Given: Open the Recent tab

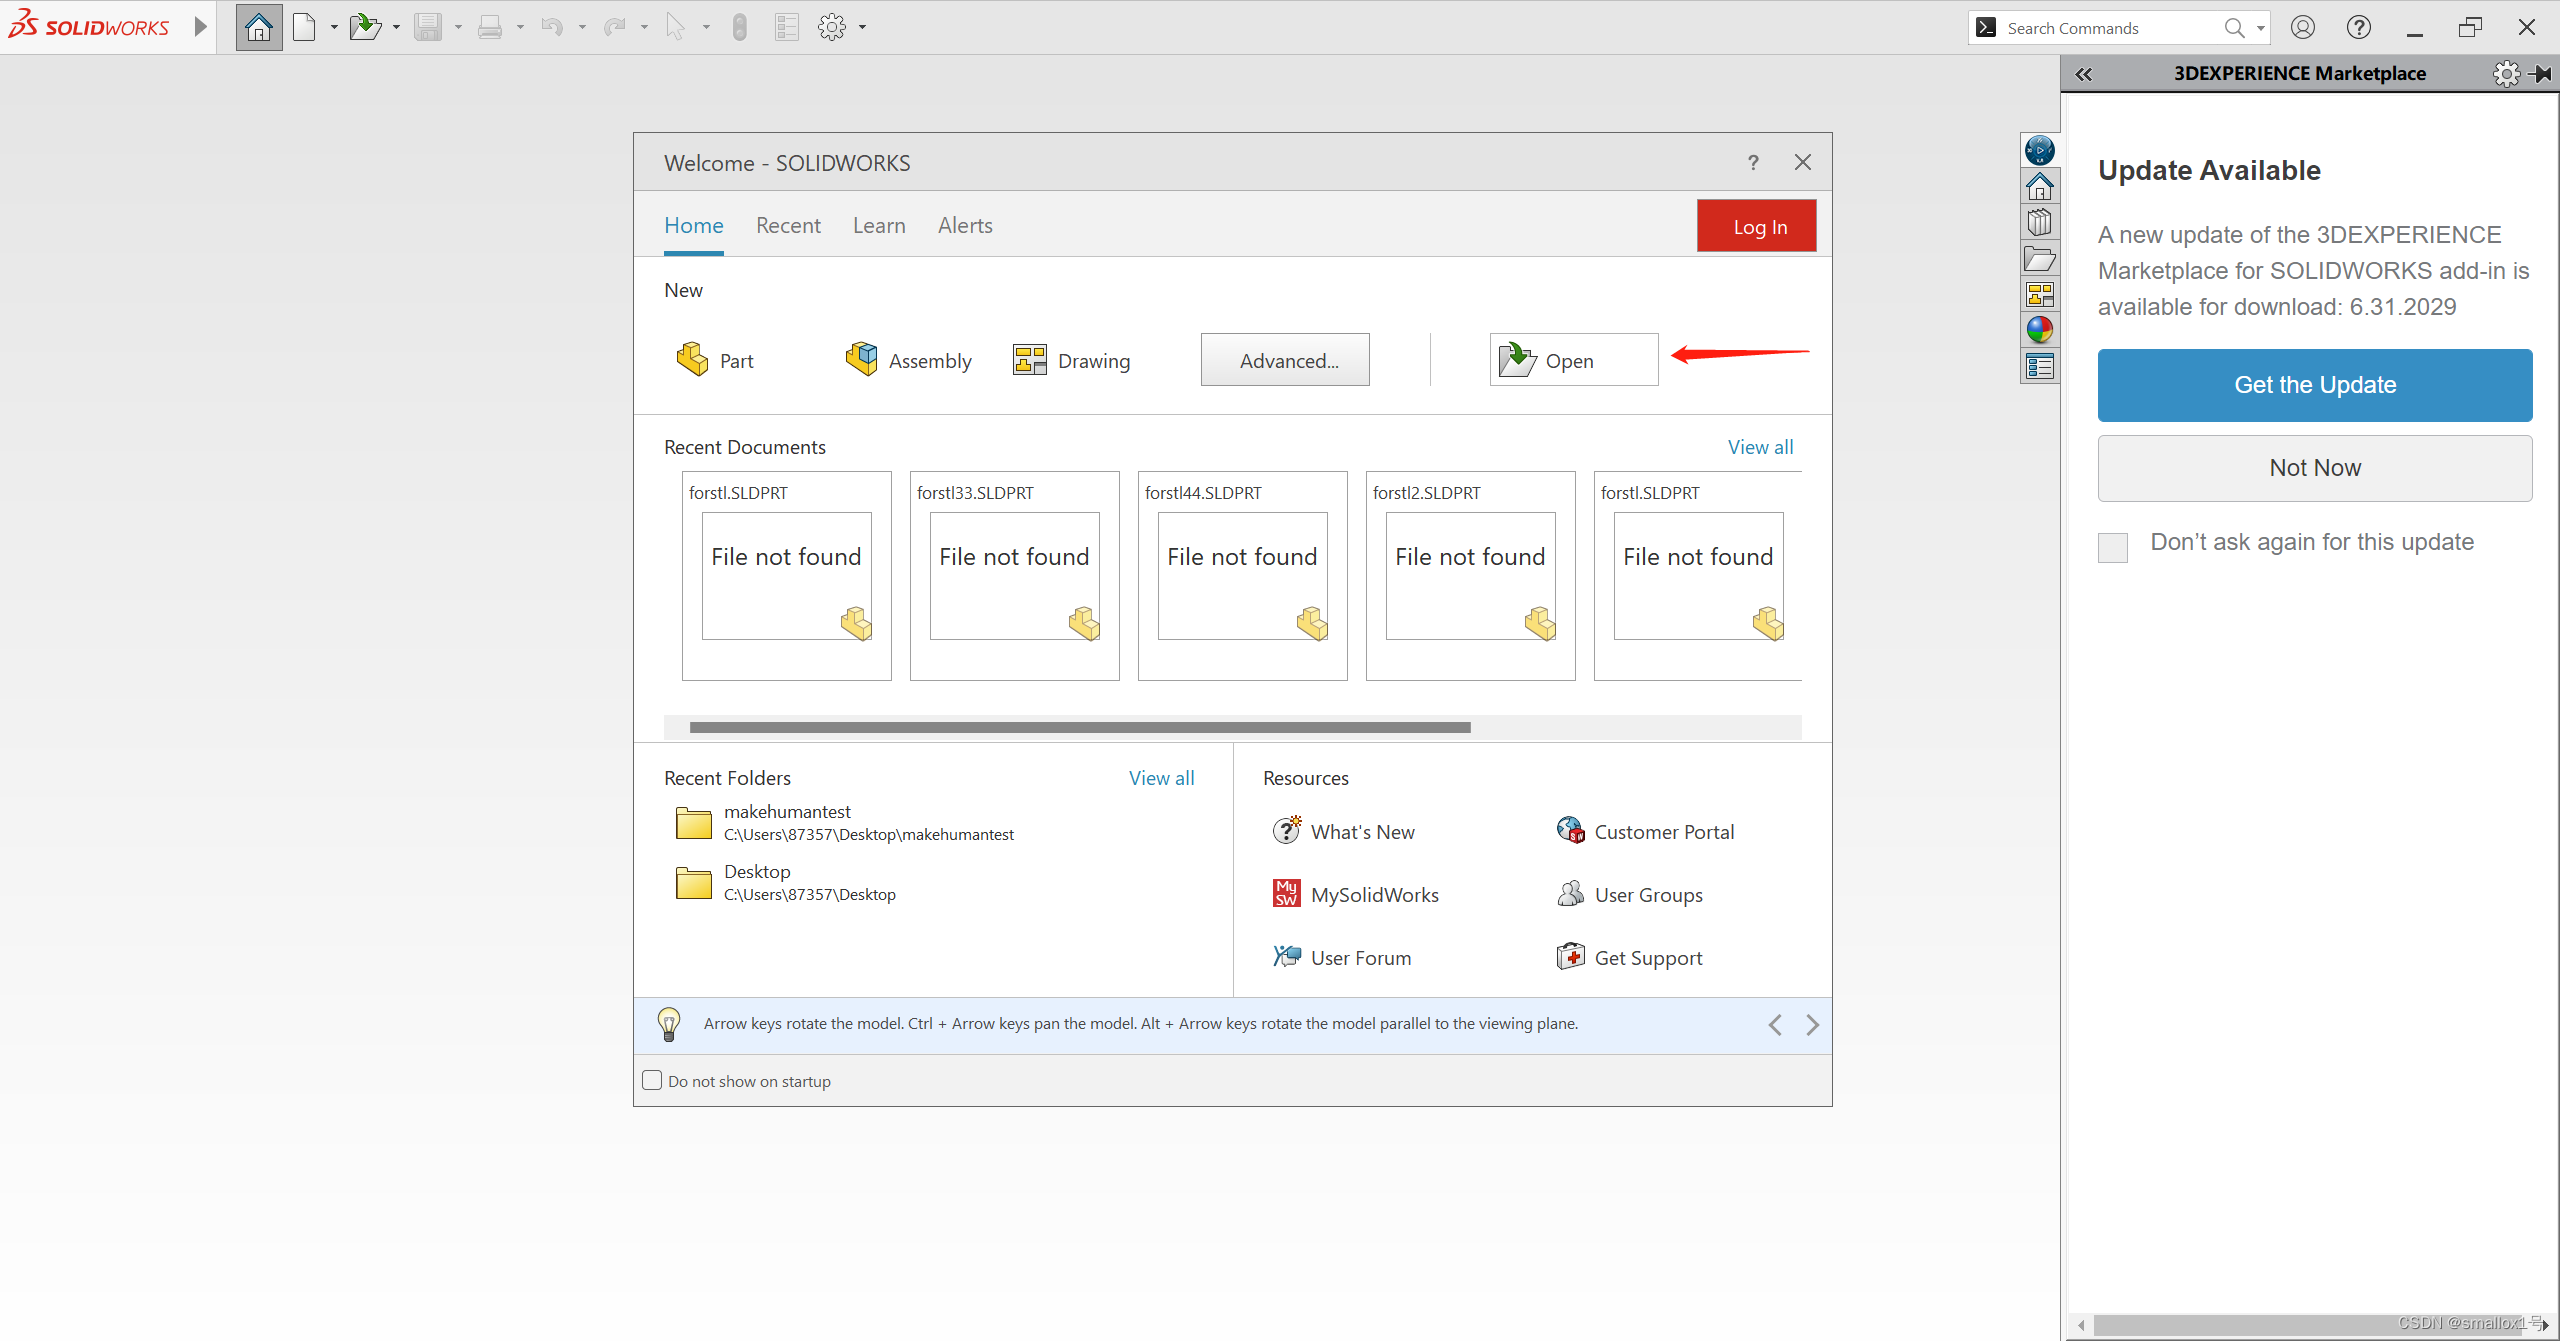Looking at the screenshot, I should click(788, 225).
